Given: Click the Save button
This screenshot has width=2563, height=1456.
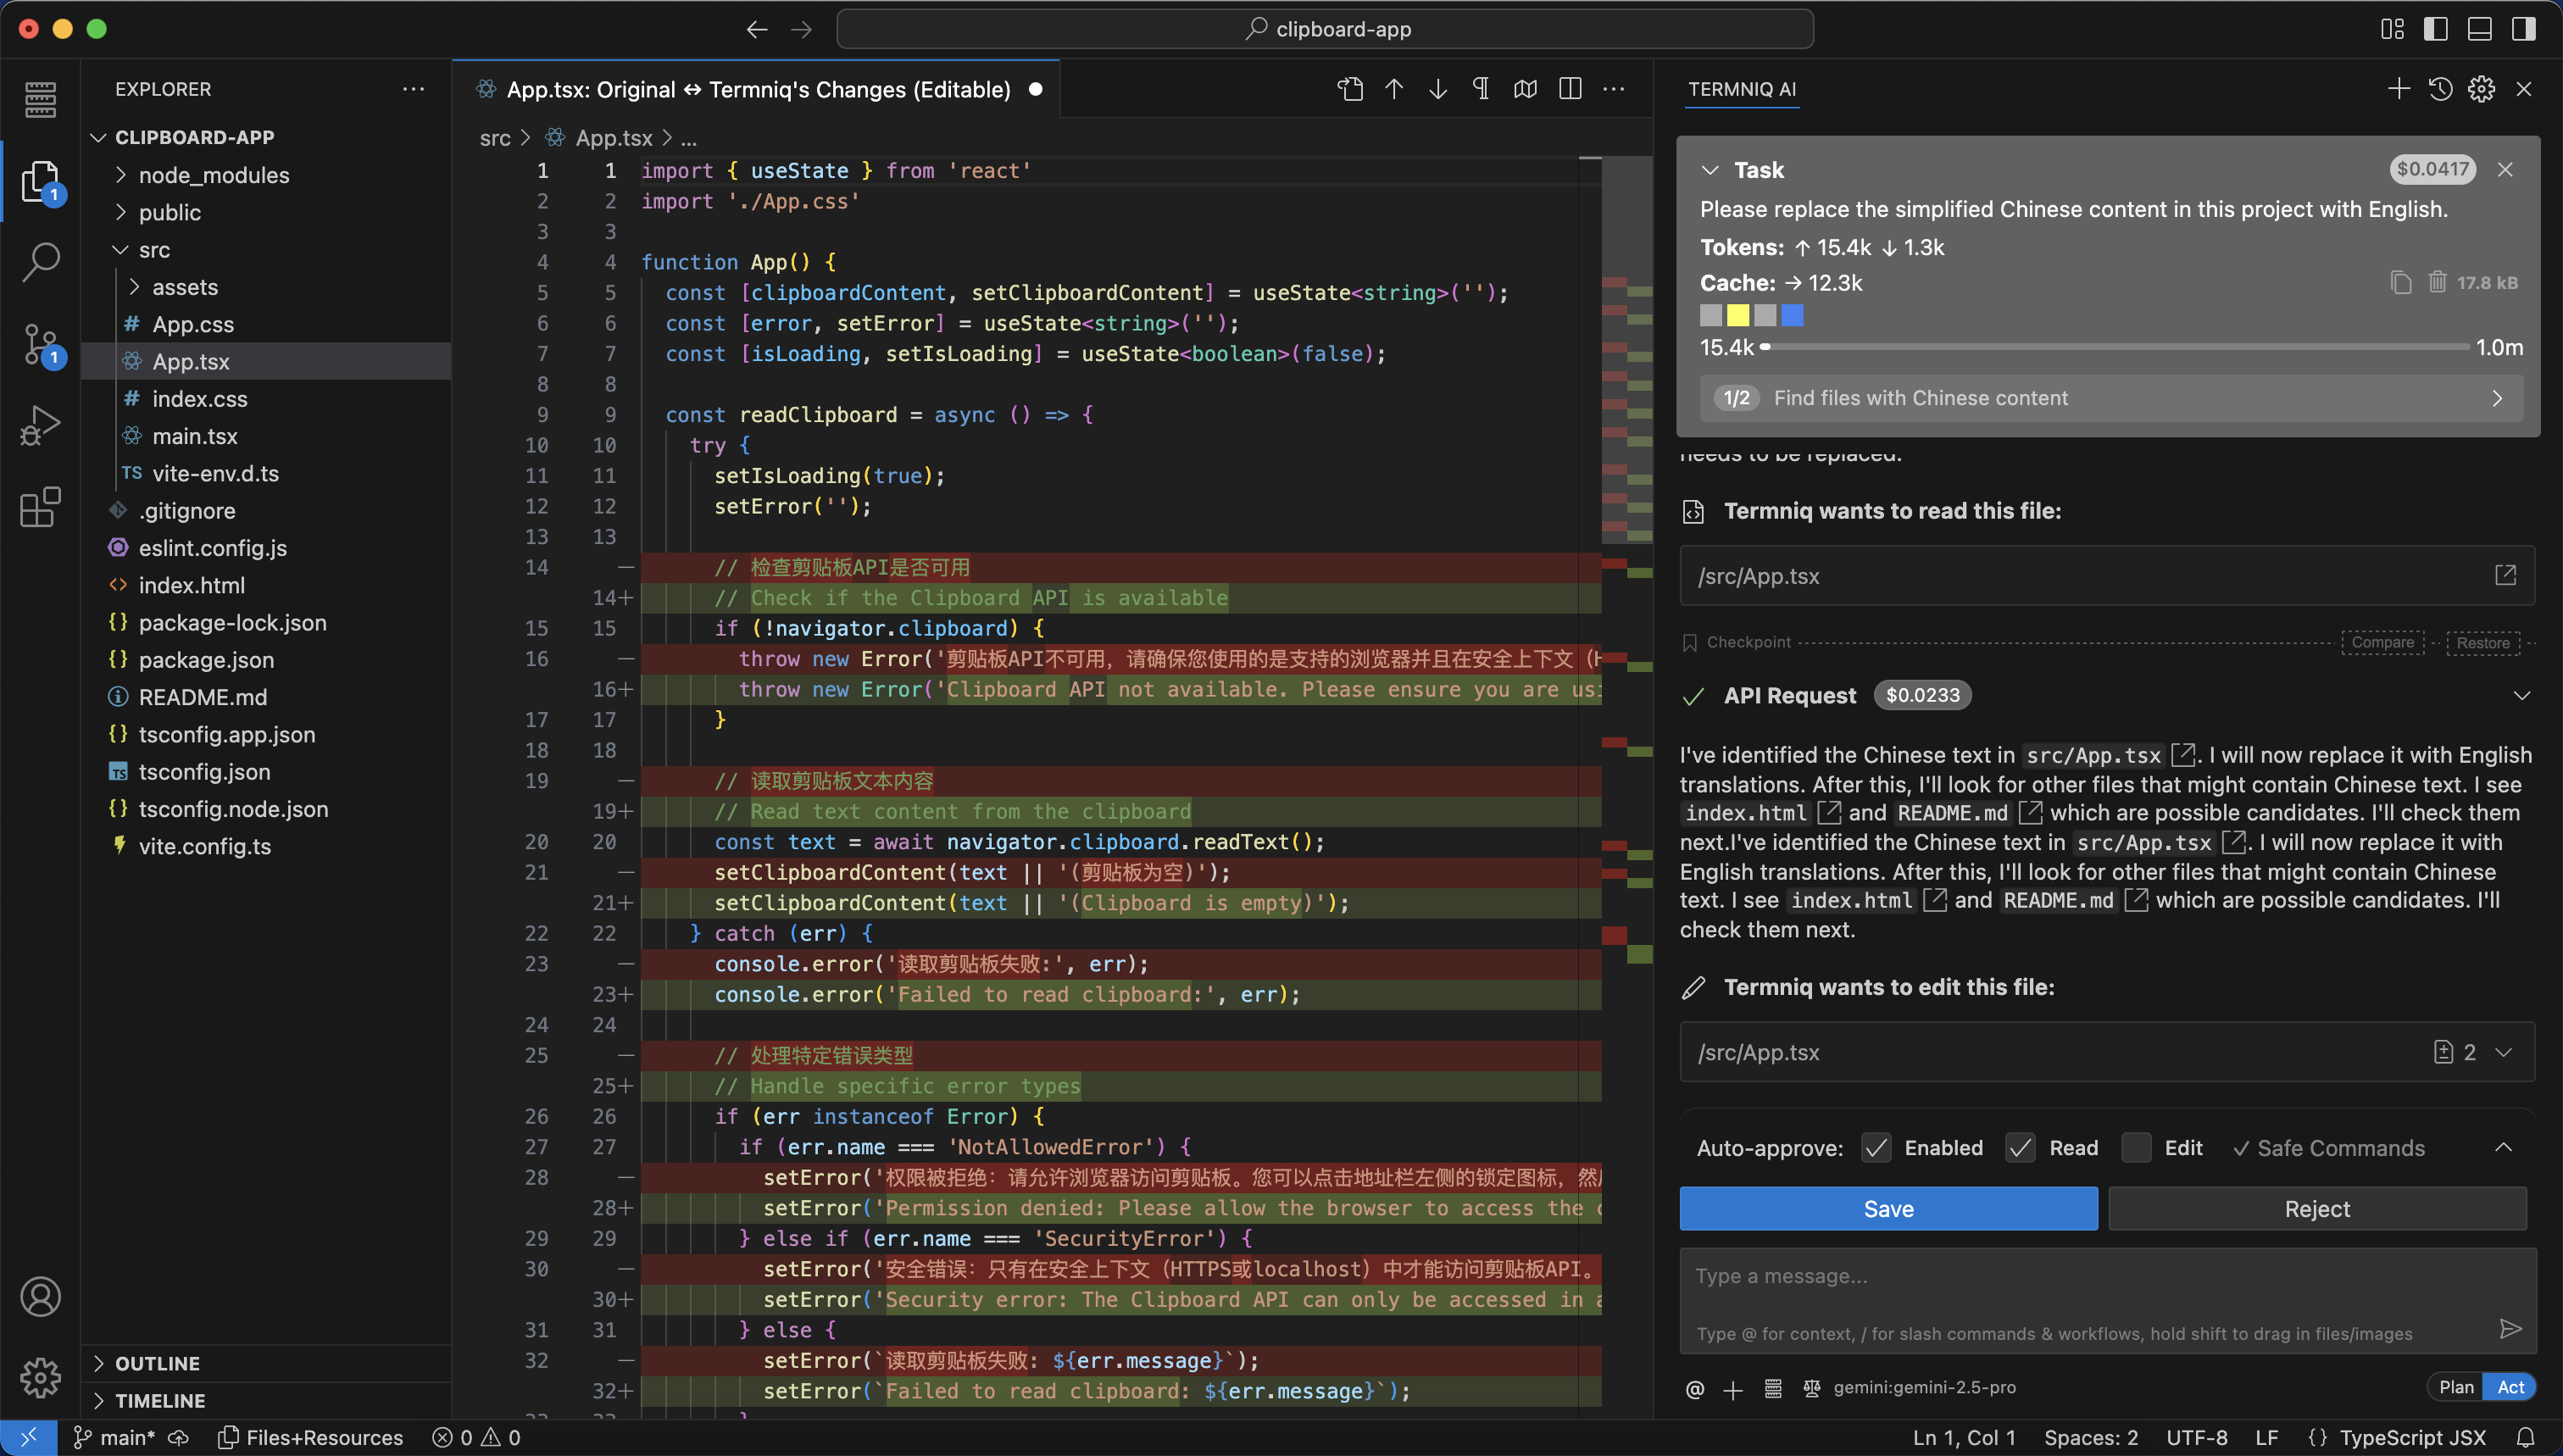Looking at the screenshot, I should point(1888,1209).
